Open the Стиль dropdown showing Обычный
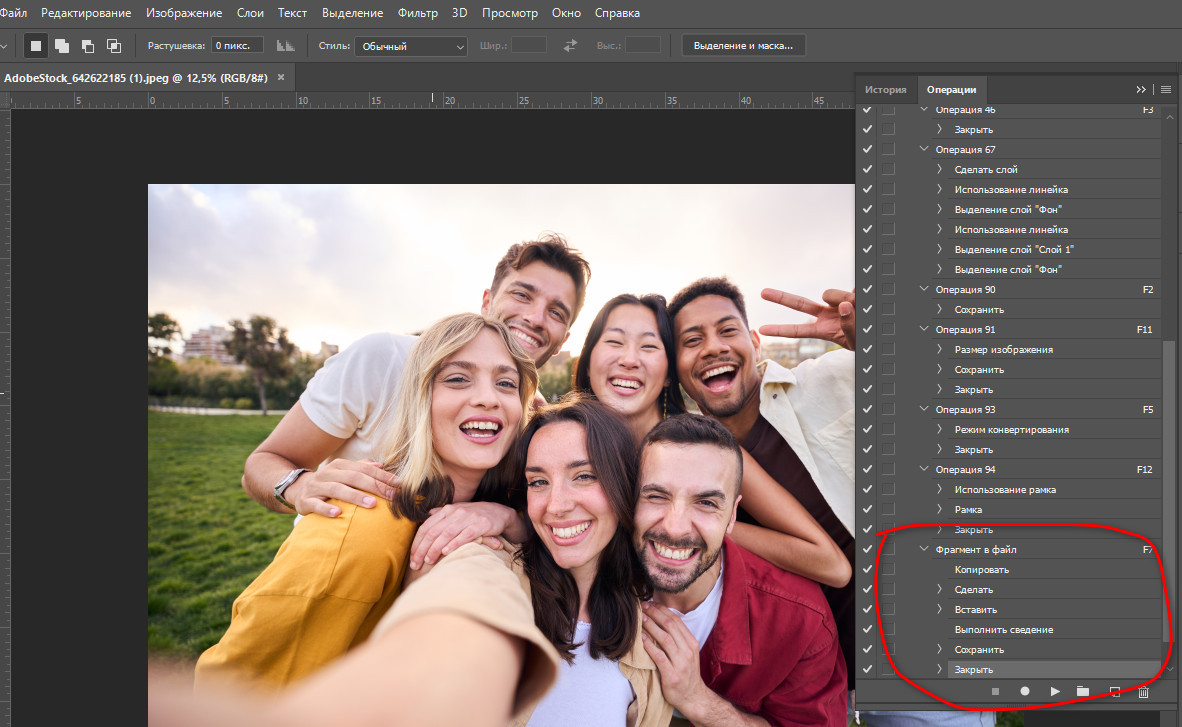The width and height of the screenshot is (1182, 727). coord(411,46)
